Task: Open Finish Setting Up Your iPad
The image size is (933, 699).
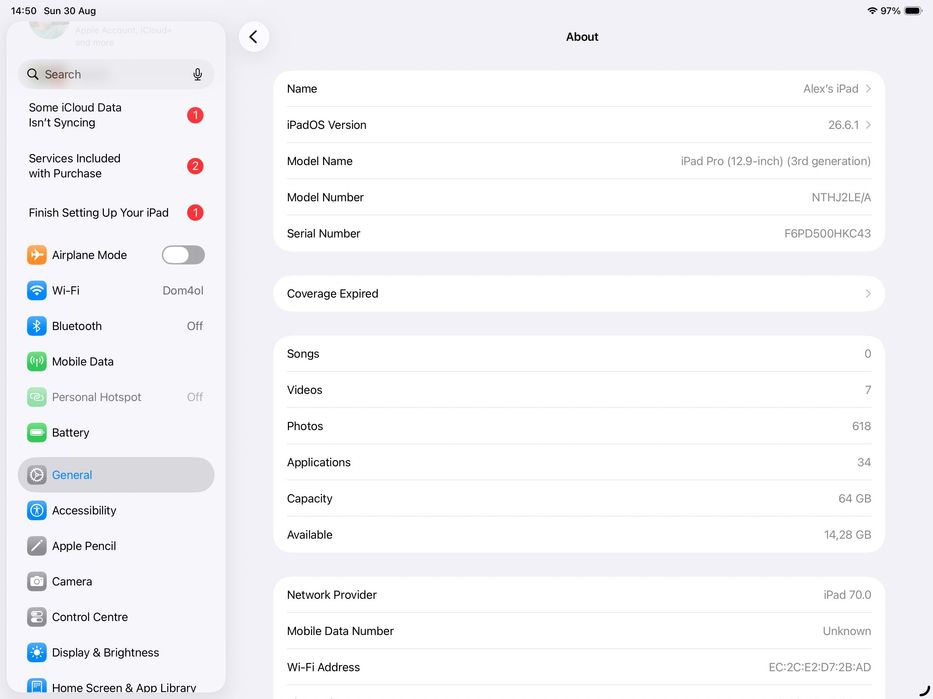Action: click(116, 212)
